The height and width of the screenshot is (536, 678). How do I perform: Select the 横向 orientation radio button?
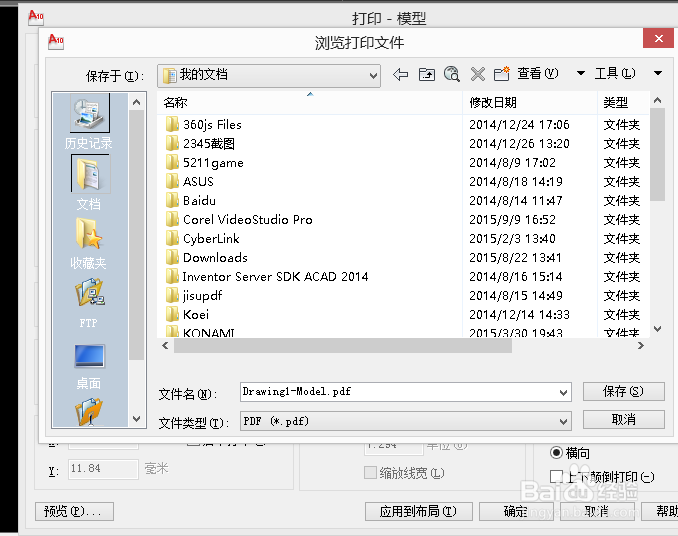[x=556, y=453]
